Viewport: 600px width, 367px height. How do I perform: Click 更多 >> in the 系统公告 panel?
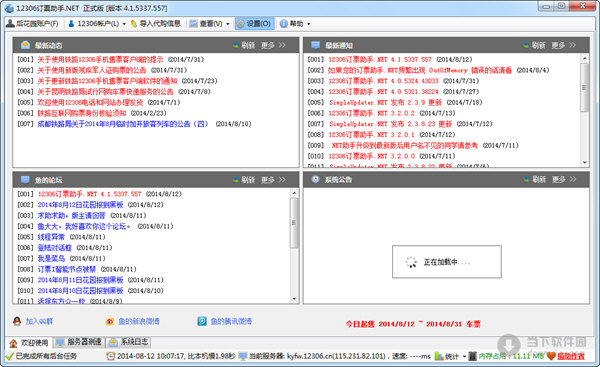point(564,179)
